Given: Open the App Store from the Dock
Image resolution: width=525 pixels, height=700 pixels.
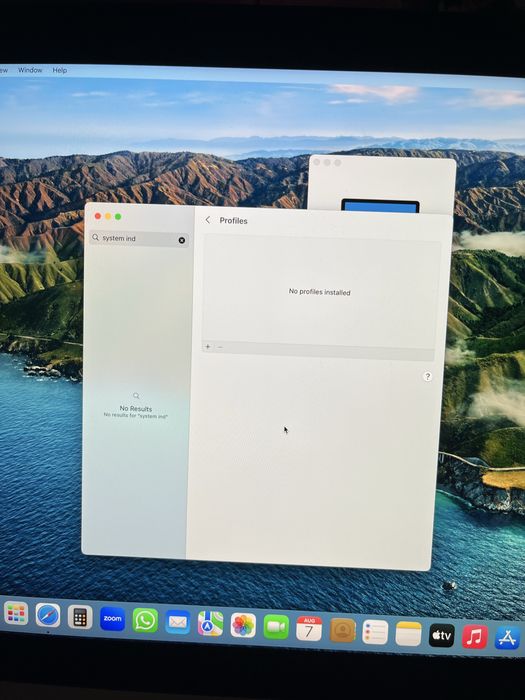Looking at the screenshot, I should 508,638.
